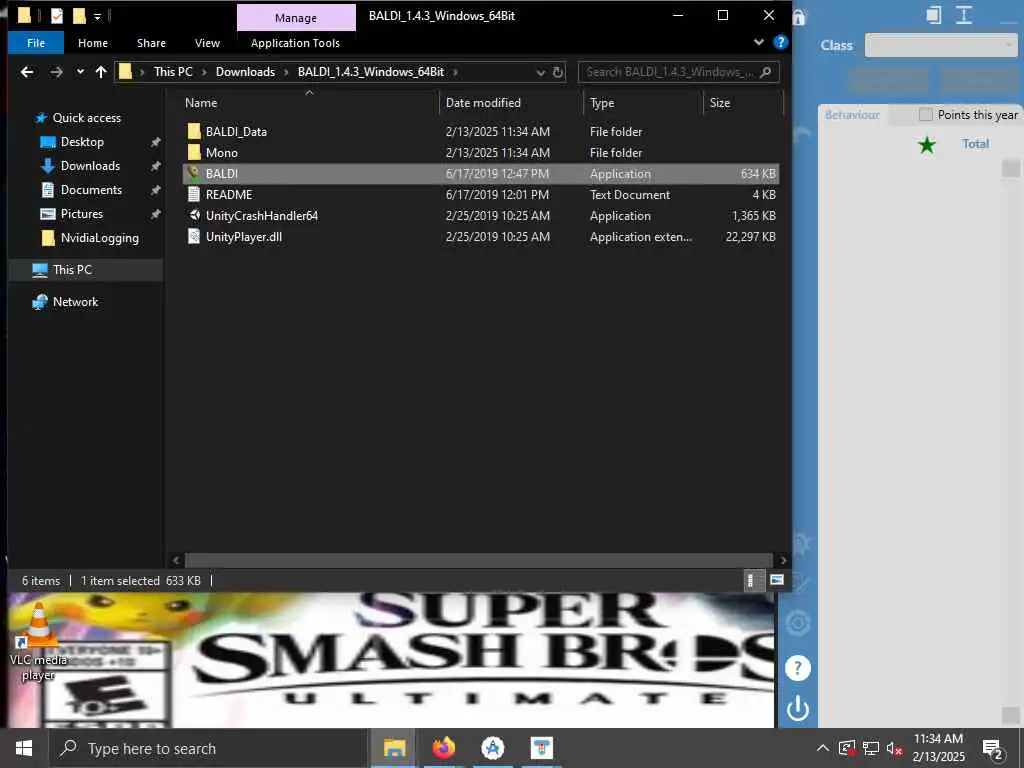The image size is (1024, 768).
Task: Click BALDI_1.4.3_Windows_64Bit breadcrumb in address bar
Action: (x=371, y=72)
